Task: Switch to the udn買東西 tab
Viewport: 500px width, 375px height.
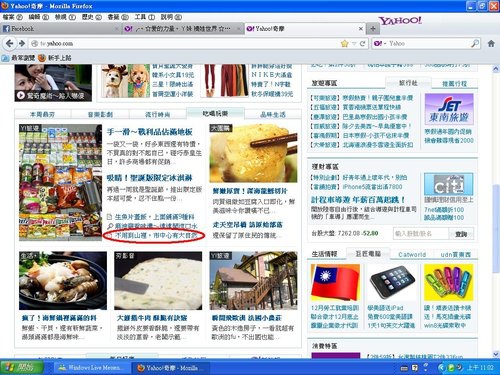Action: [456, 255]
